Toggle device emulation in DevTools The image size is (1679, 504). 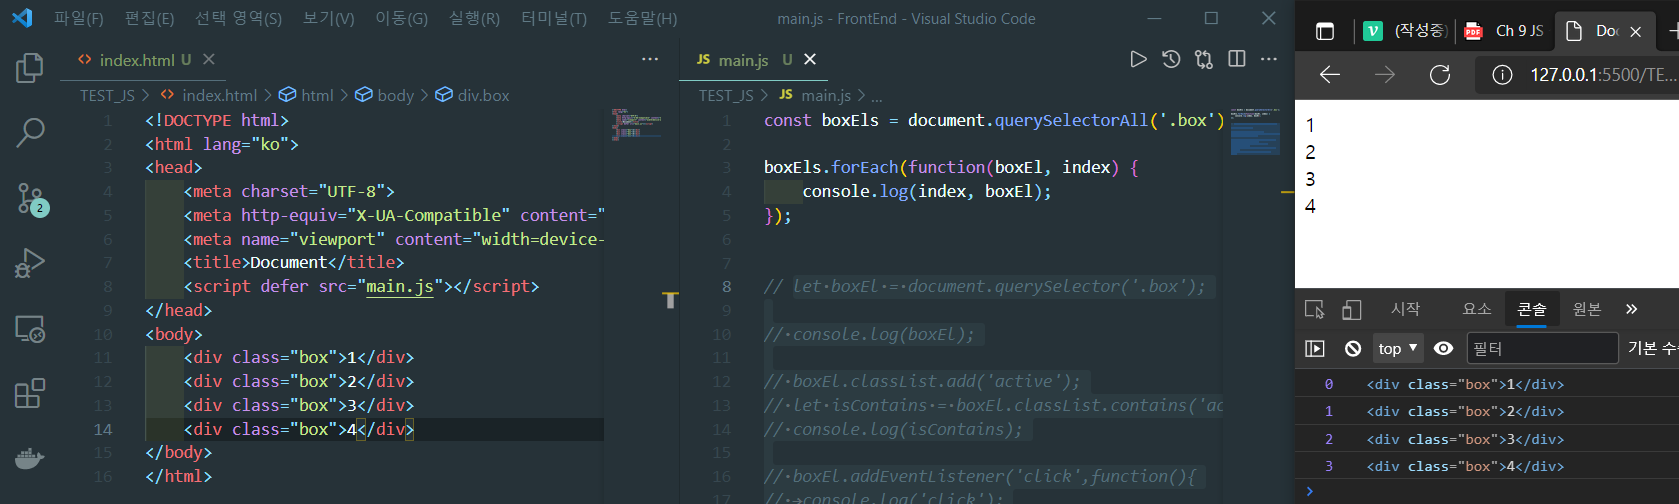coord(1351,309)
